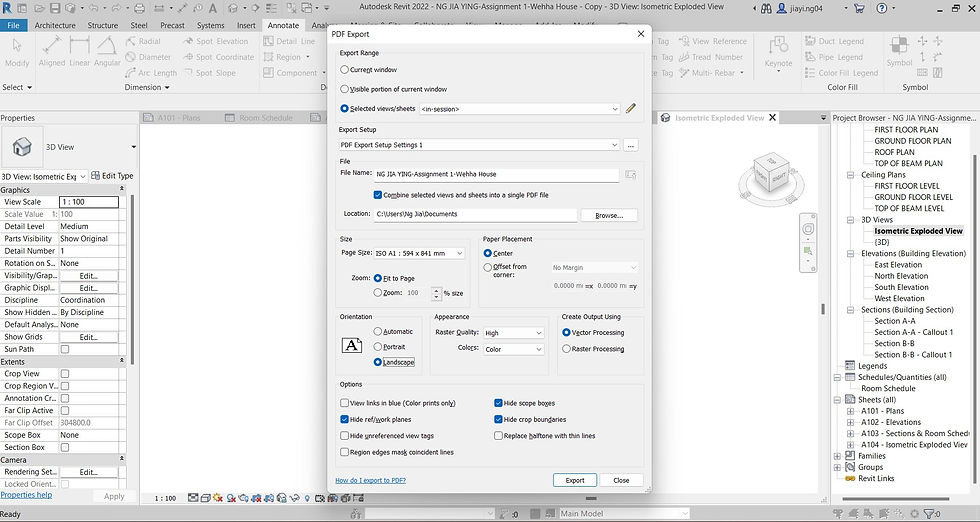Click the File Name input field
Image resolution: width=980 pixels, height=522 pixels.
pyautogui.click(x=496, y=174)
